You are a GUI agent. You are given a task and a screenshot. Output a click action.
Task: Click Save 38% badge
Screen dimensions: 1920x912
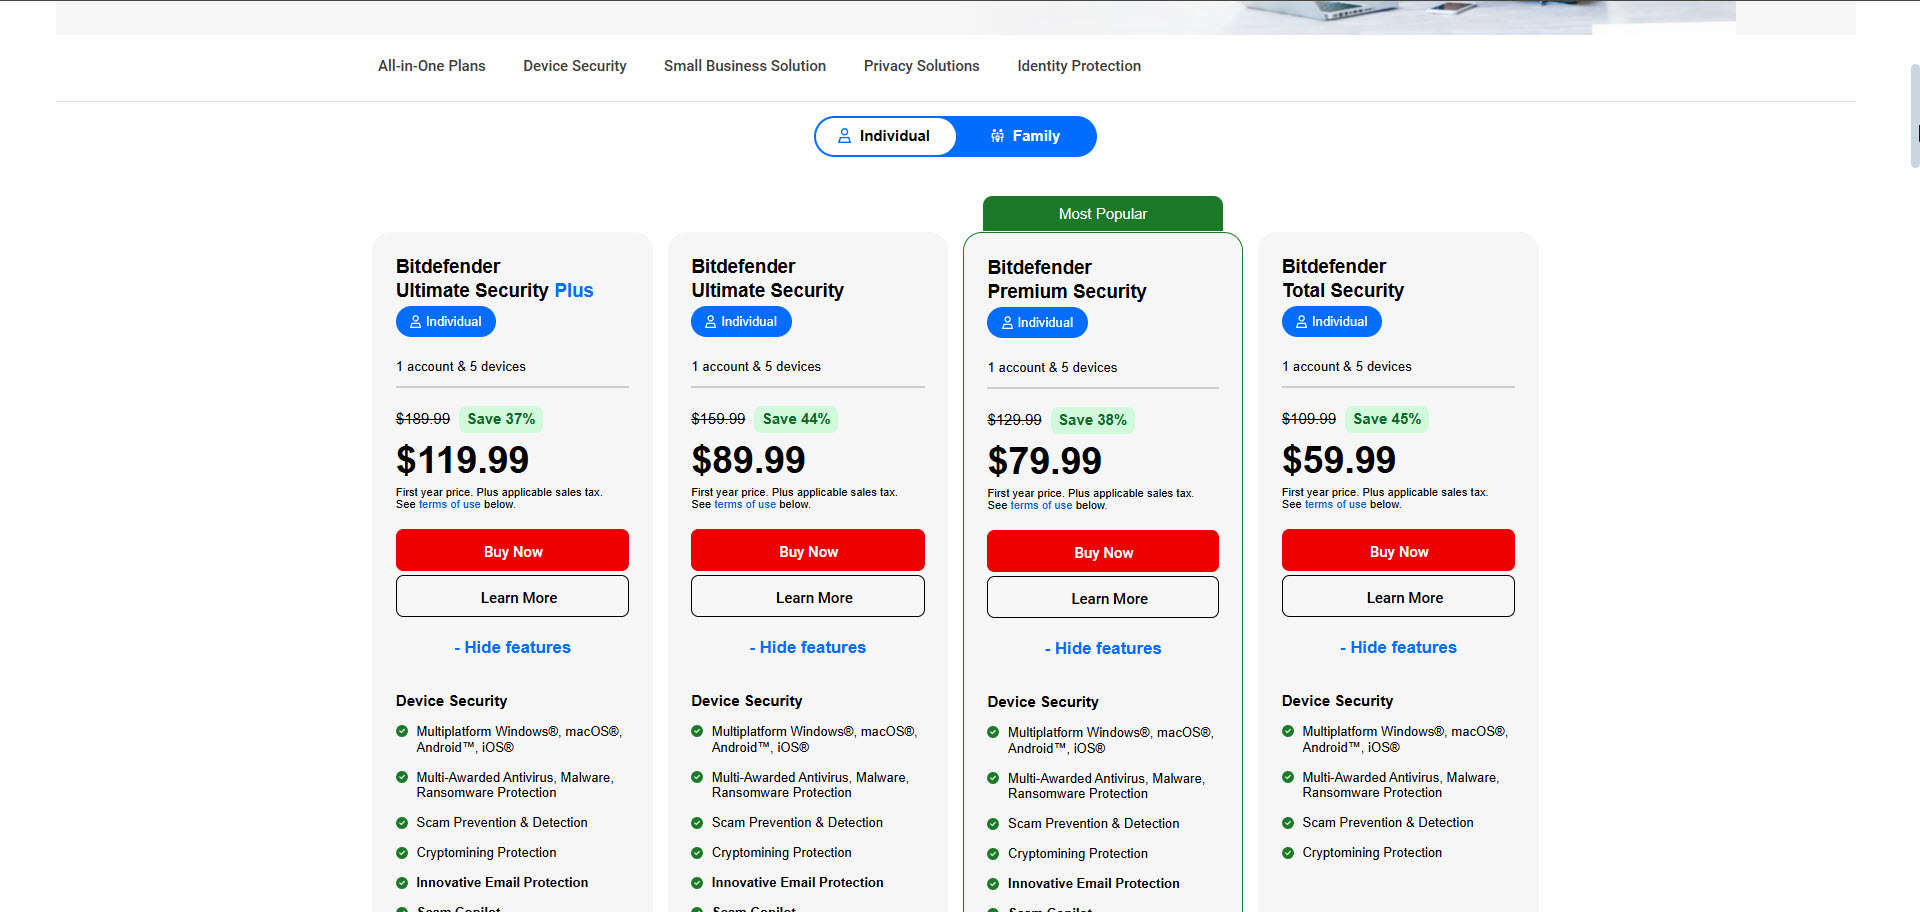coord(1092,420)
